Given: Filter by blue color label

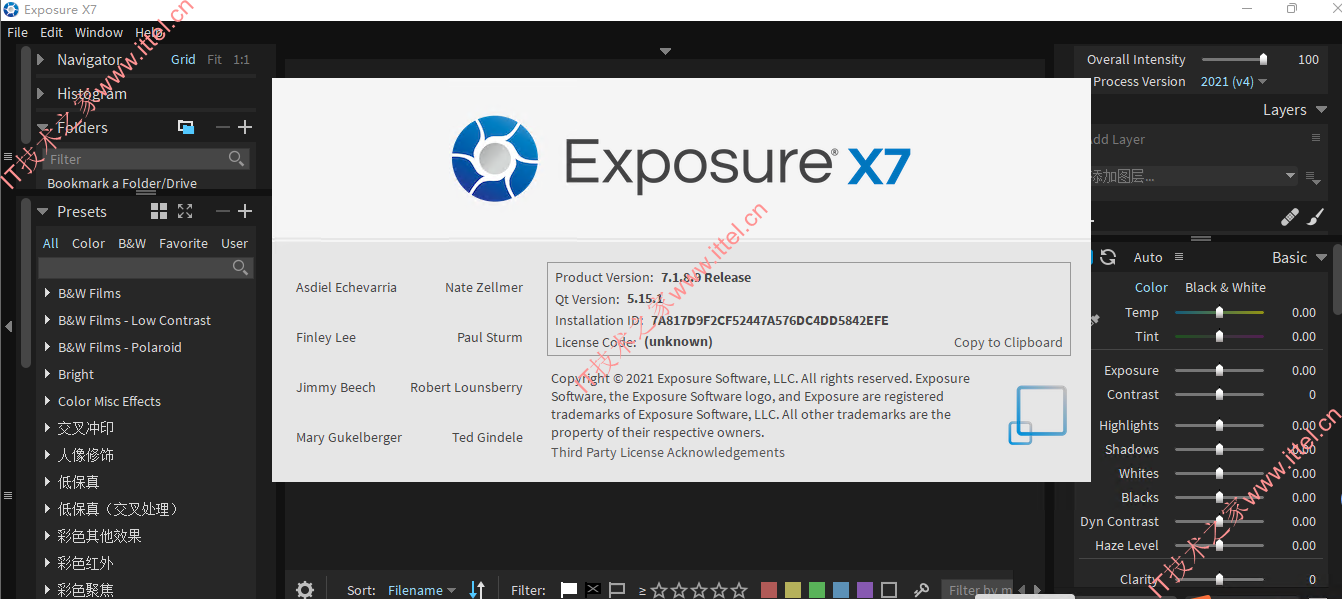Looking at the screenshot, I should pyautogui.click(x=841, y=590).
